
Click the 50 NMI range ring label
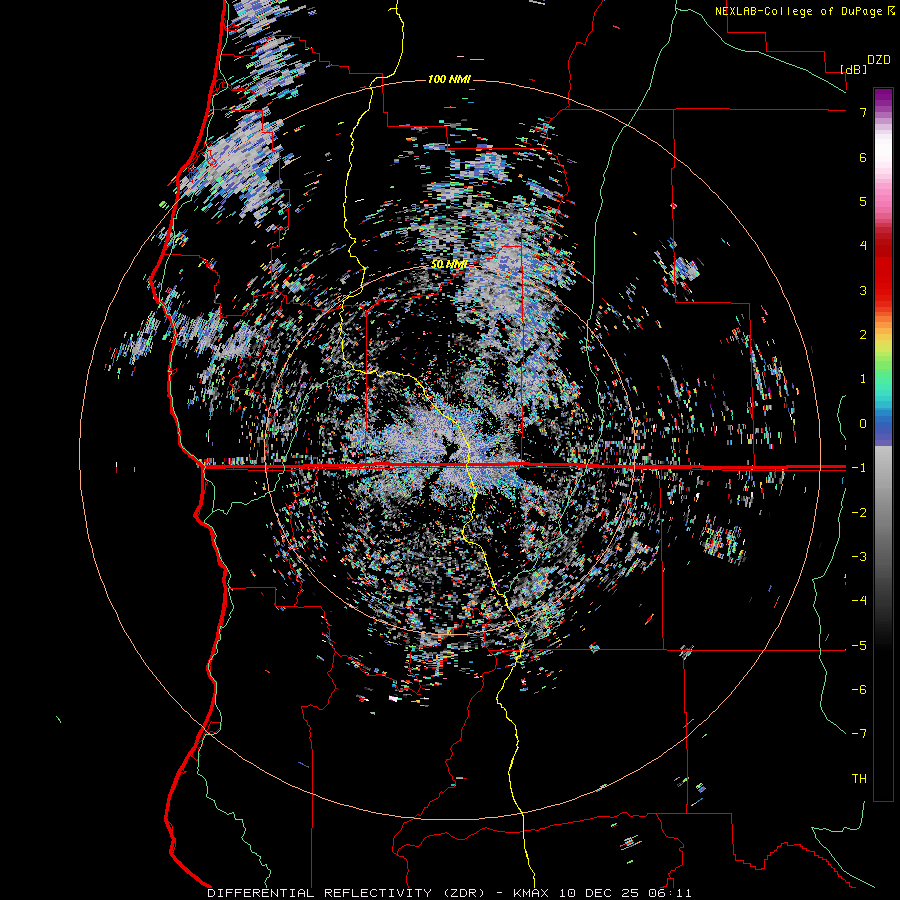pos(449,264)
